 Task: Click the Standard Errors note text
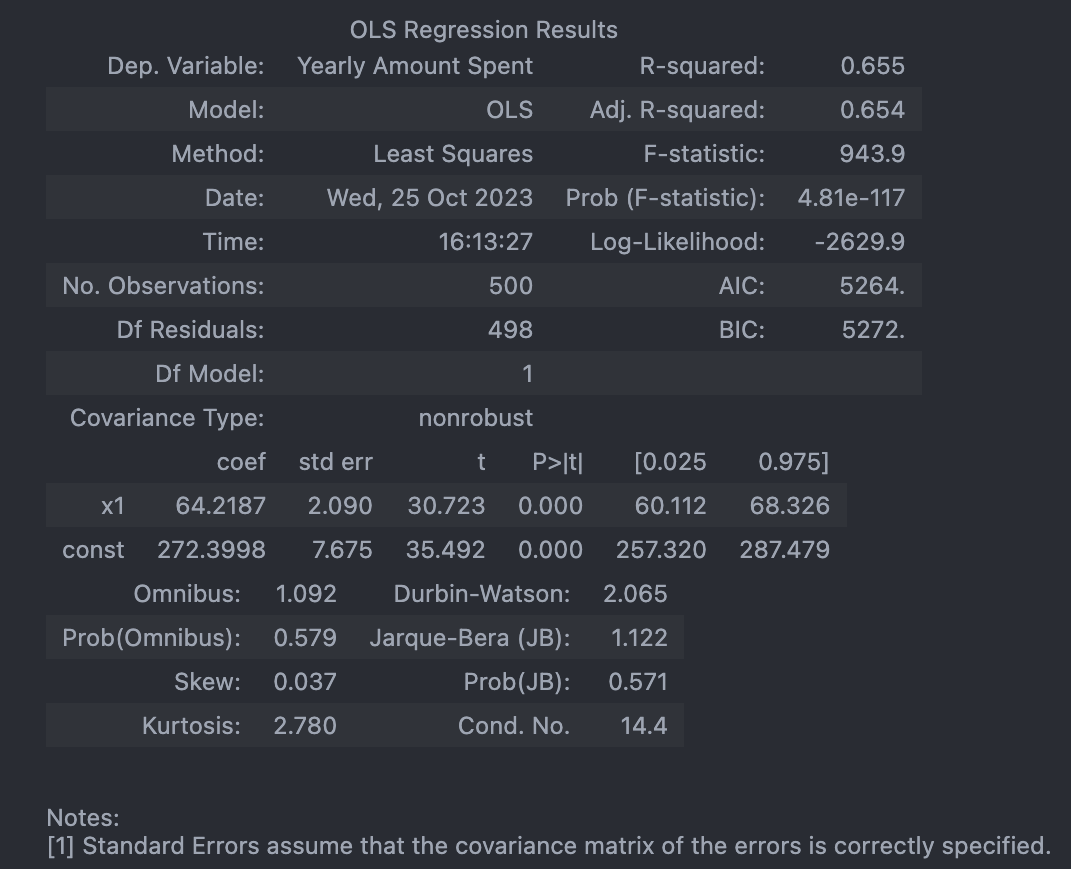tap(549, 846)
